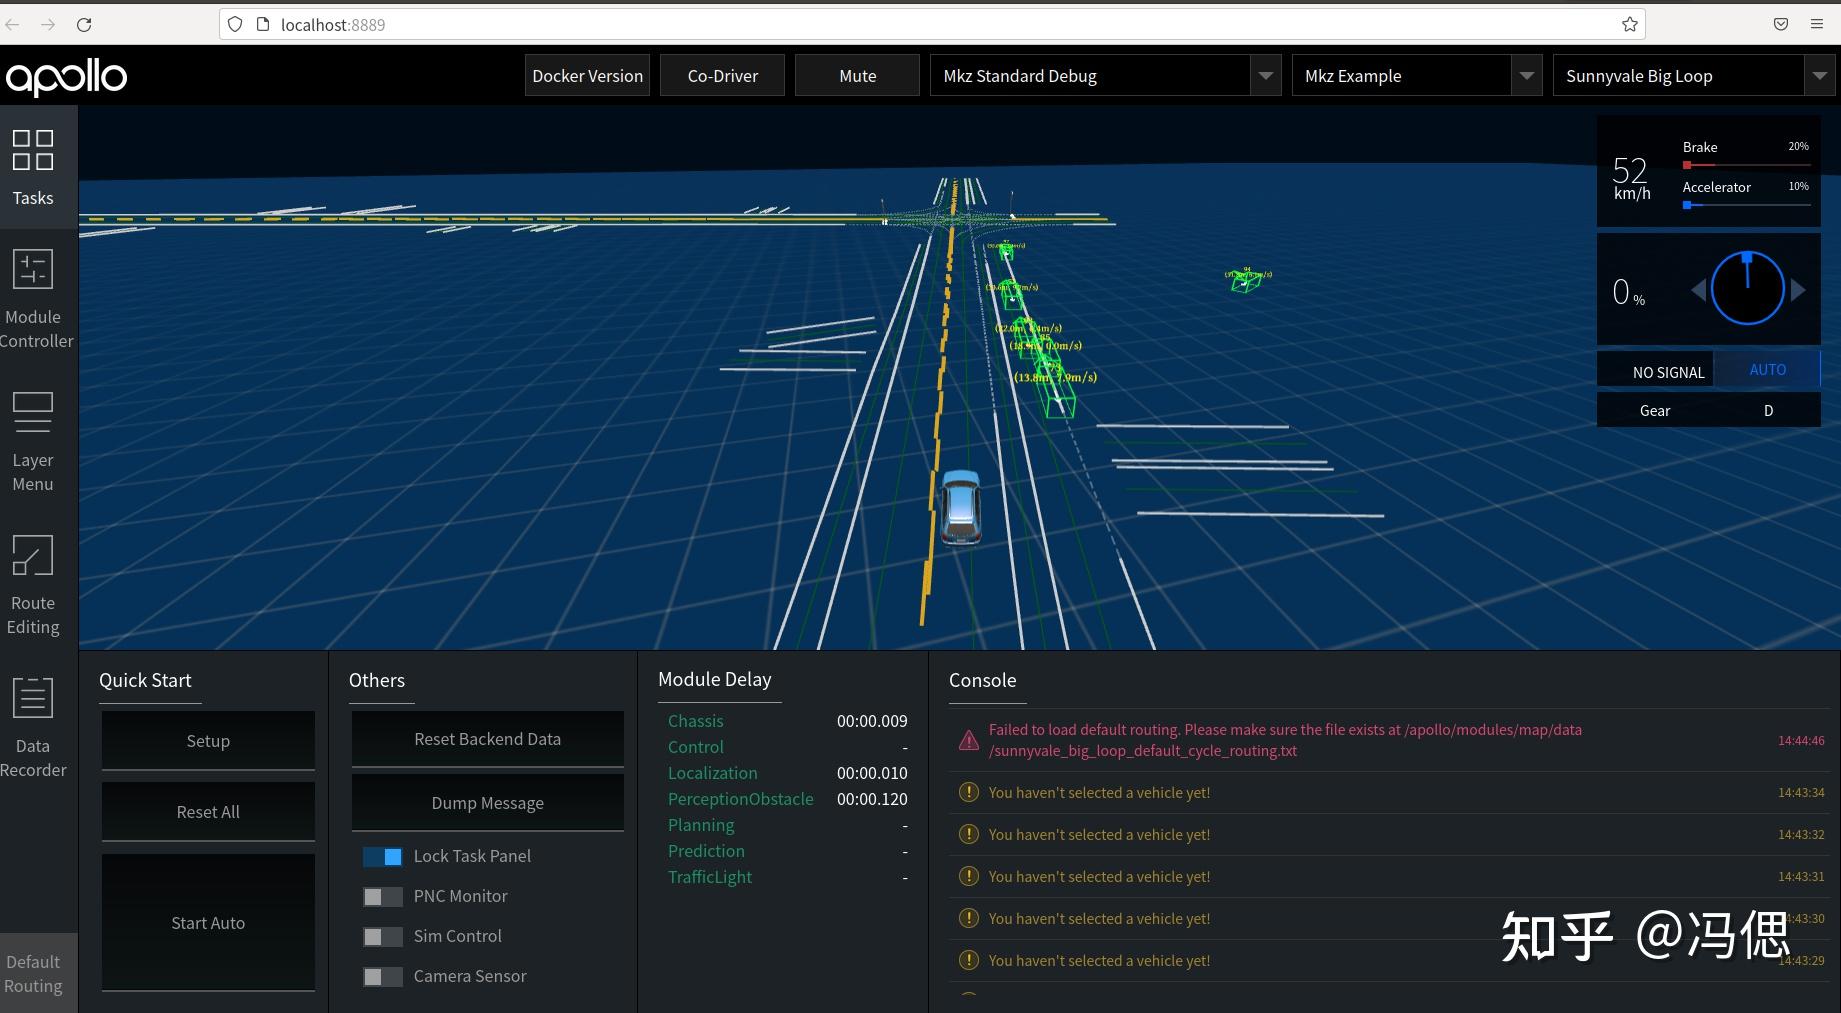
Task: Click the Docker Version header item
Action: 587,76
